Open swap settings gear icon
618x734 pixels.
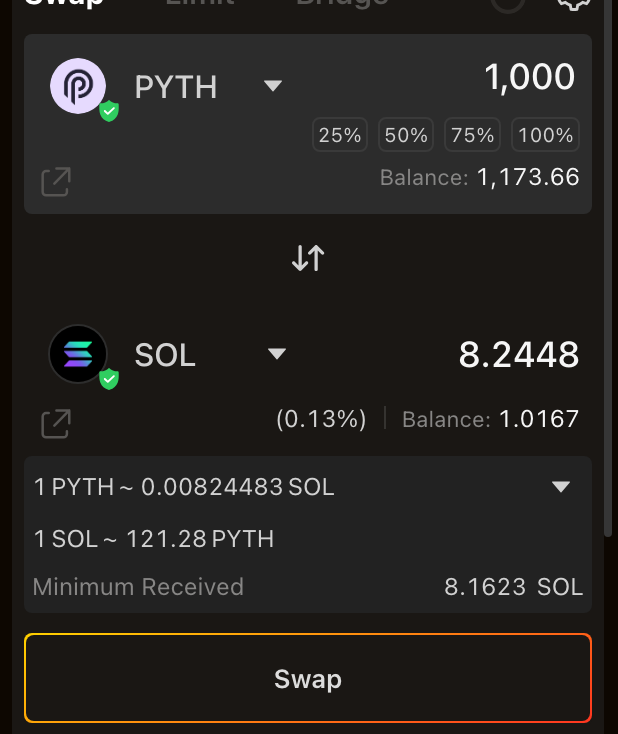(574, 4)
